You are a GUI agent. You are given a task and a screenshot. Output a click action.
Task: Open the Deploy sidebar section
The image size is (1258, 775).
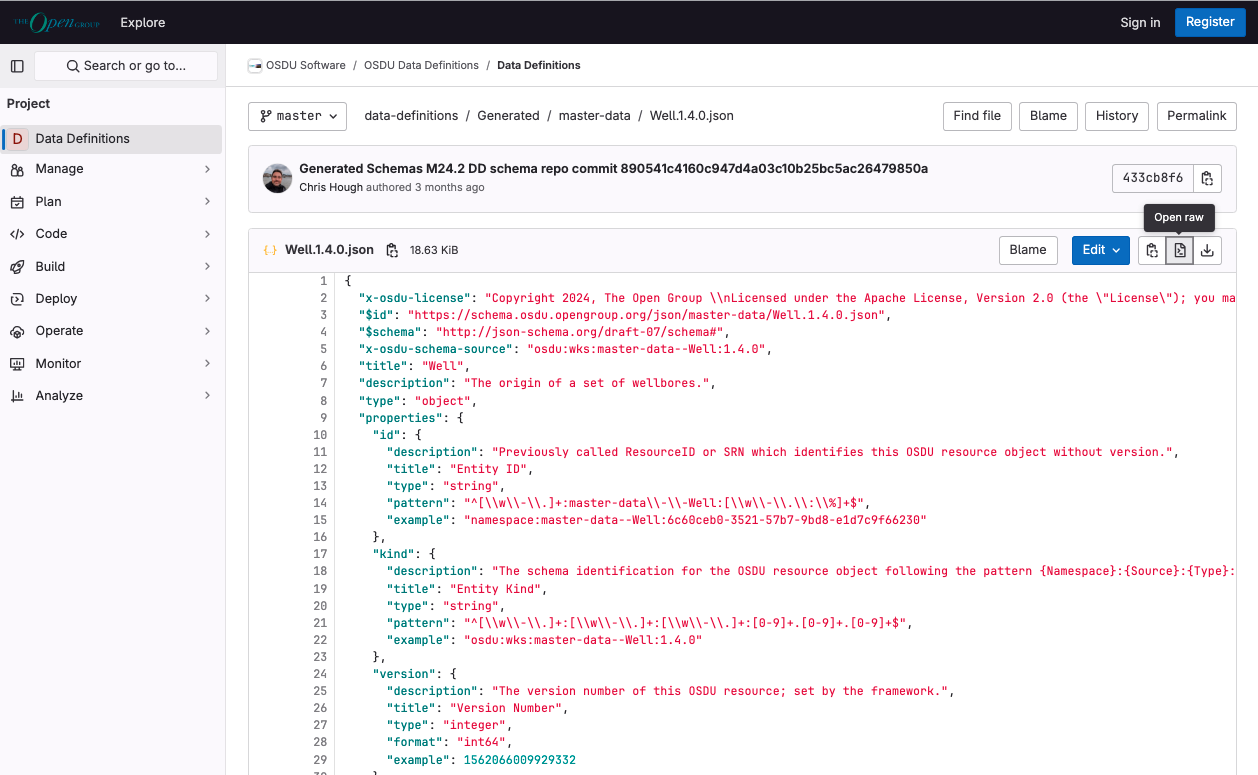pos(111,299)
